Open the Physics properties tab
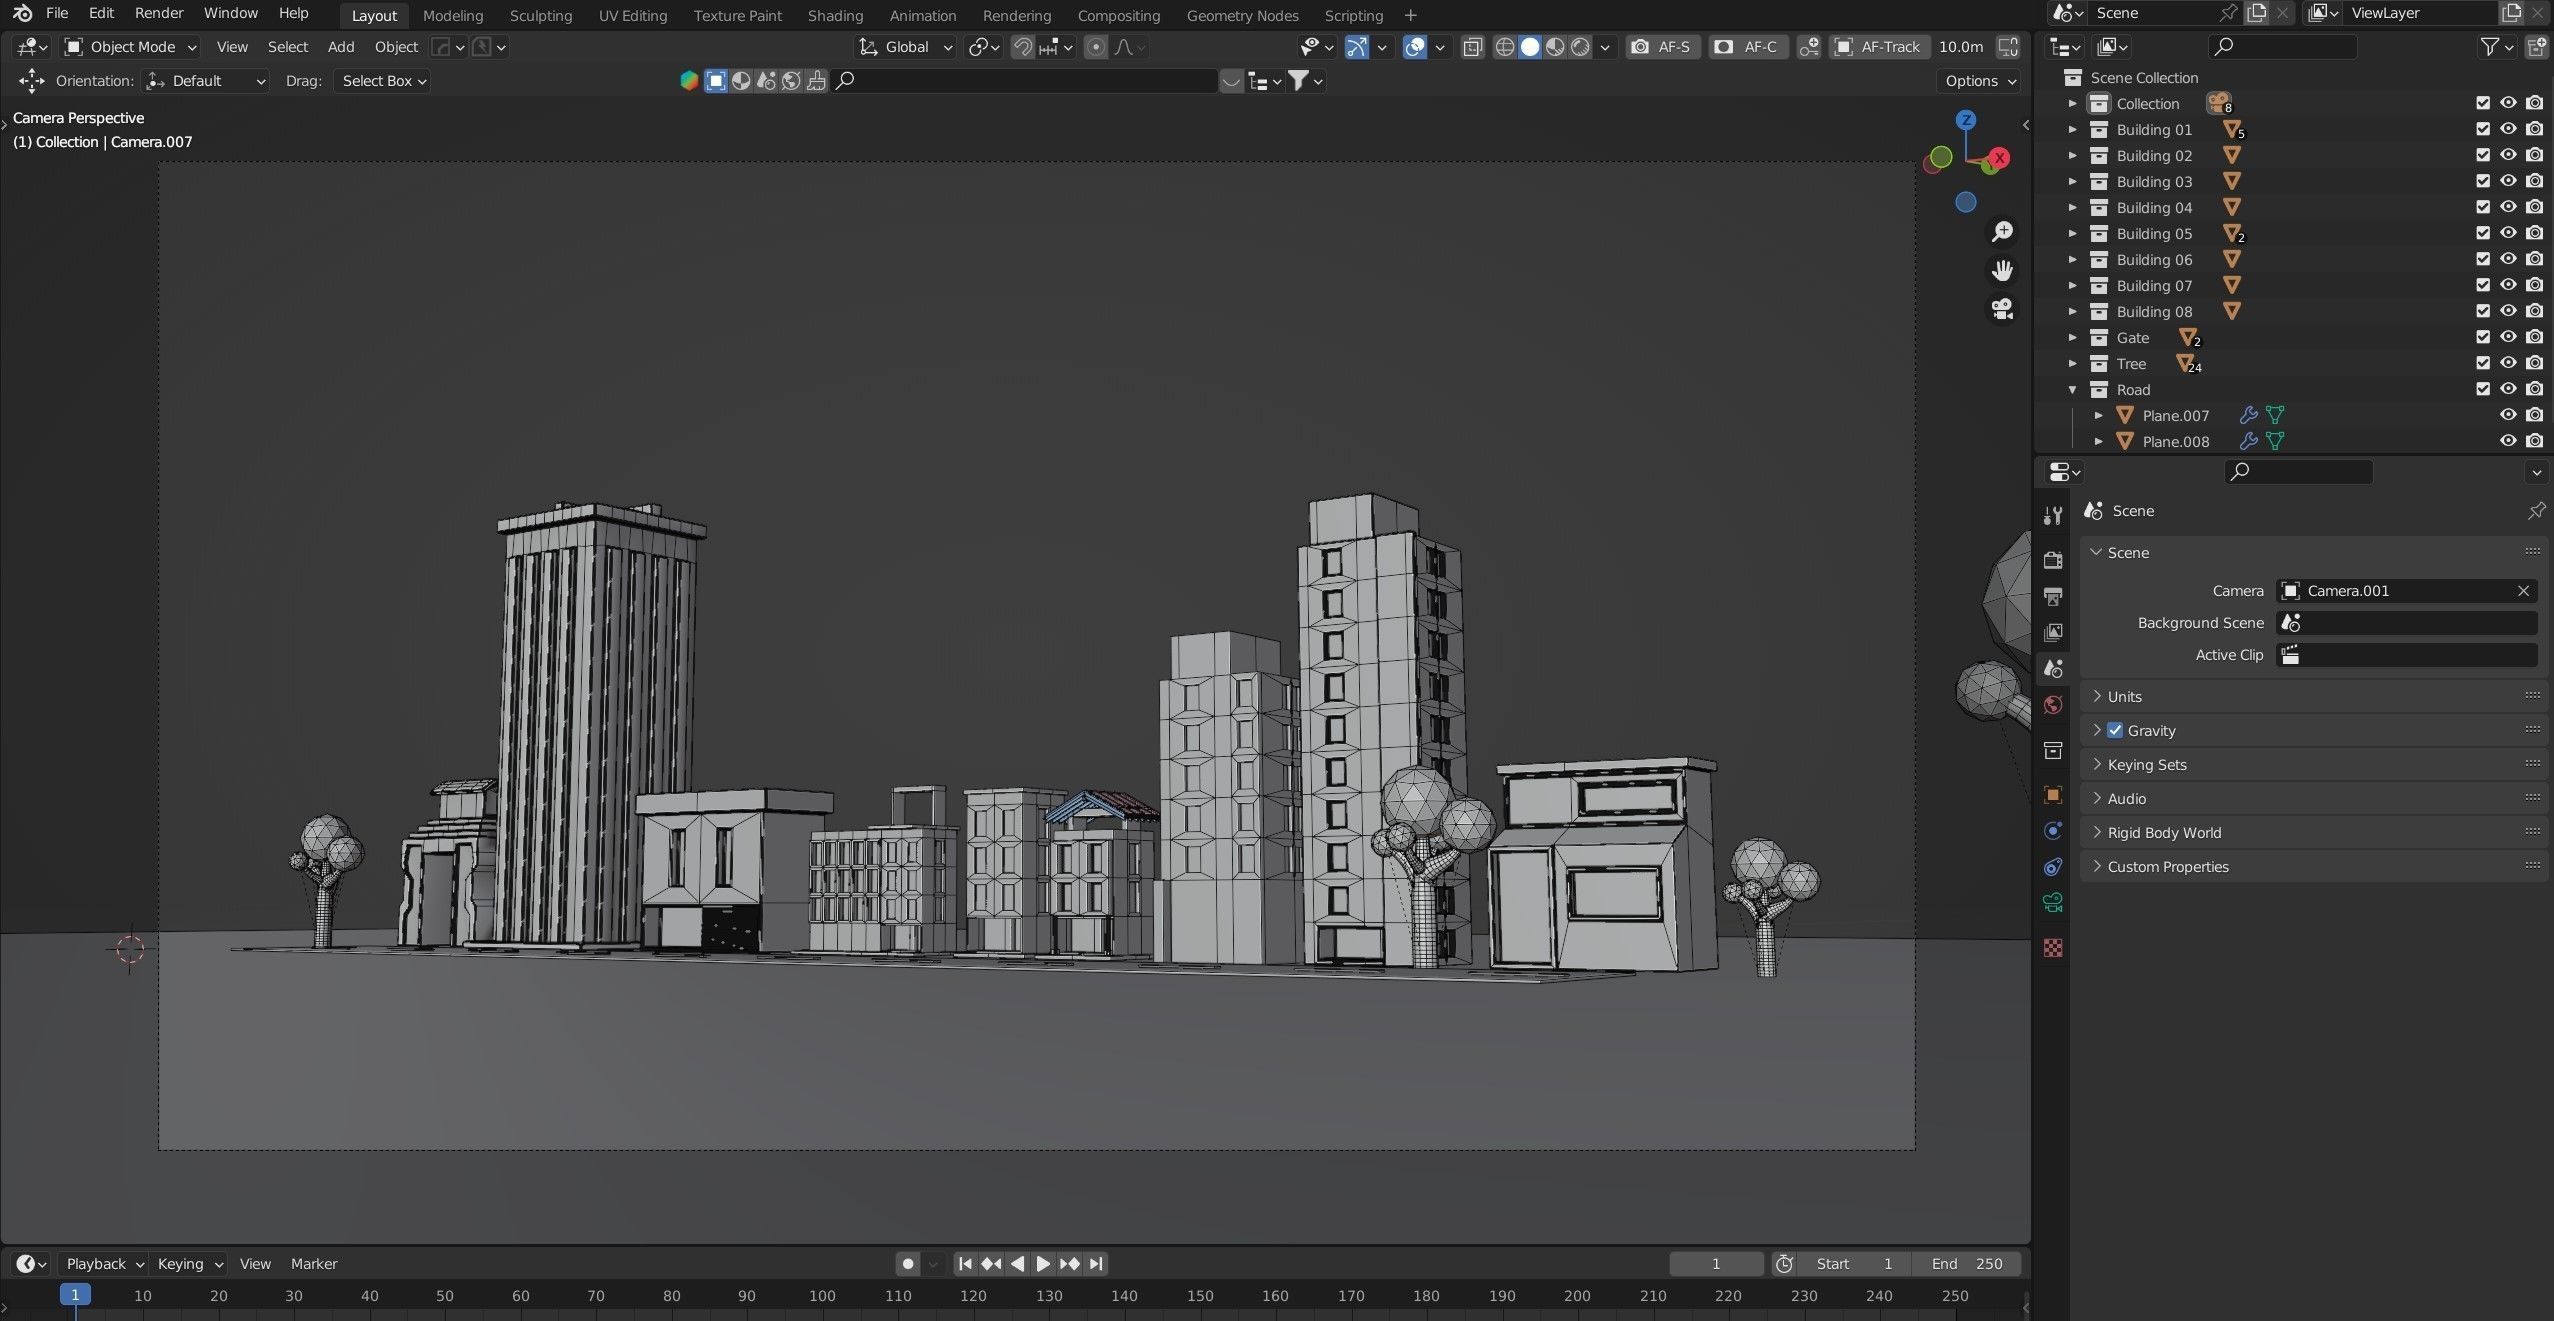The width and height of the screenshot is (2554, 1321). pos(2053,831)
